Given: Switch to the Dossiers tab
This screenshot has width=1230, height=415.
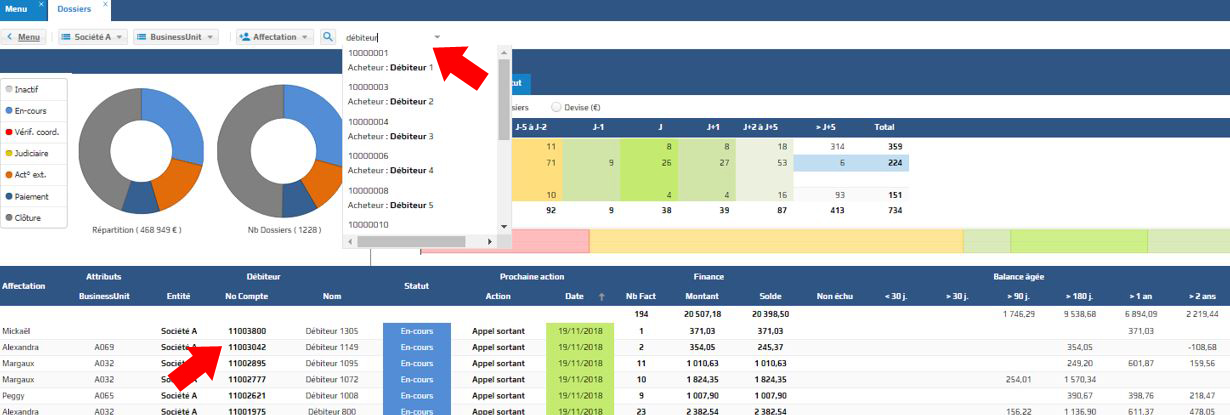Looking at the screenshot, I should (x=75, y=9).
